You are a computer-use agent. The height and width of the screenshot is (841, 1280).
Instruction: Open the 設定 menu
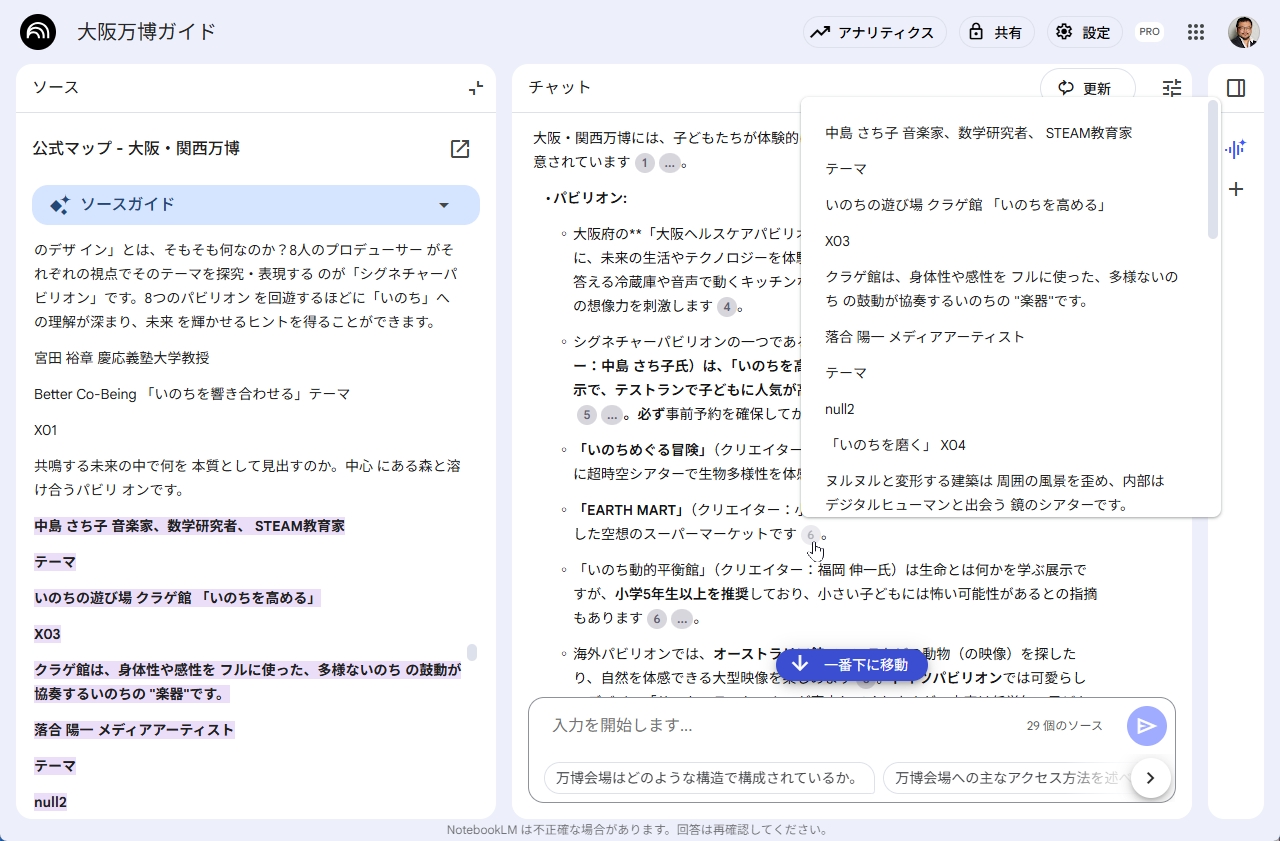(1084, 32)
